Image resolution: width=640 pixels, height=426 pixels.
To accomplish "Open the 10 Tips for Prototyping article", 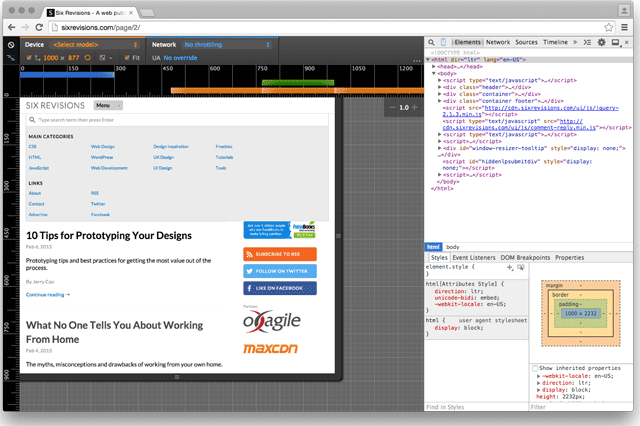I will pyautogui.click(x=108, y=235).
